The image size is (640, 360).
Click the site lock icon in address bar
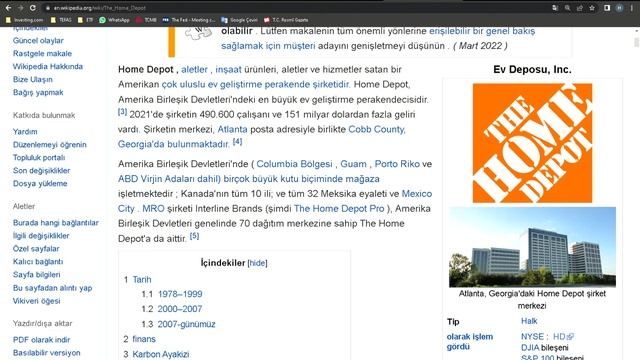point(48,8)
